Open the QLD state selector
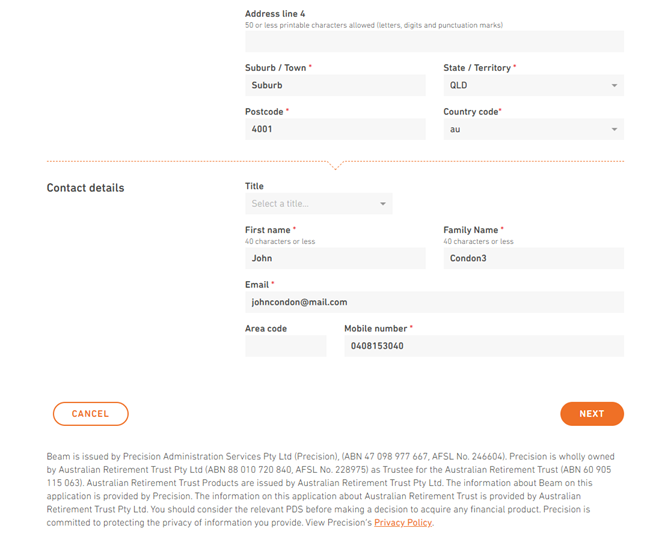The image size is (659, 537). [533, 85]
